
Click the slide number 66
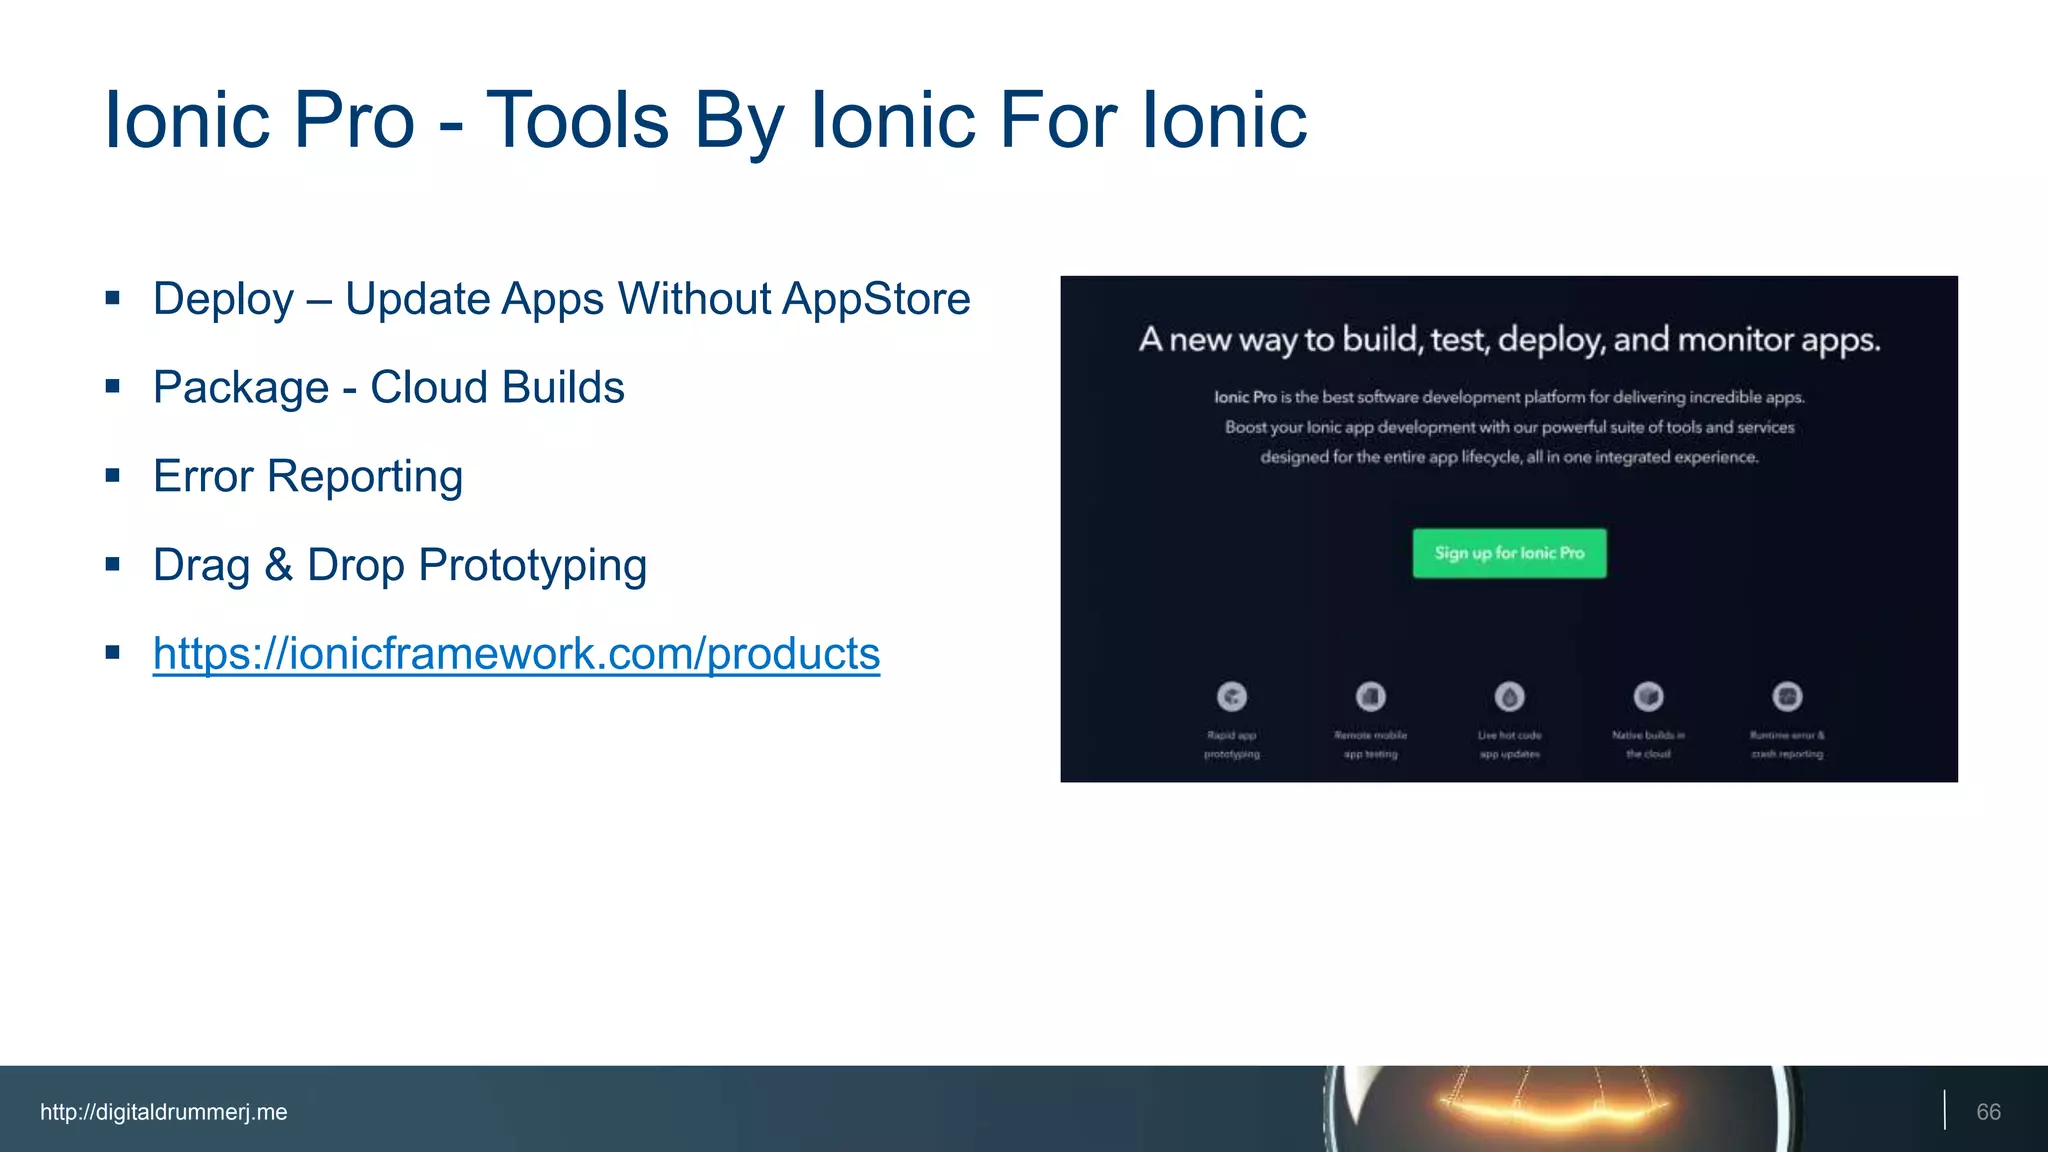point(1988,1112)
